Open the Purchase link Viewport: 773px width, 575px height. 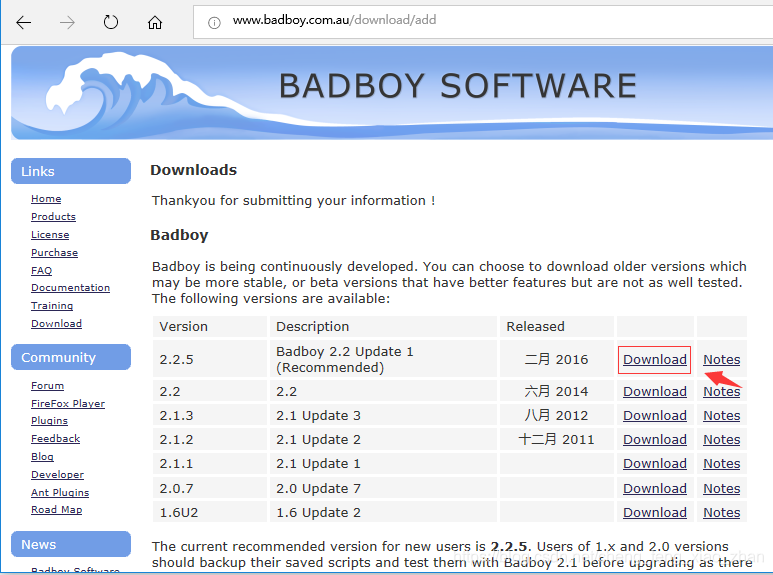tap(54, 252)
